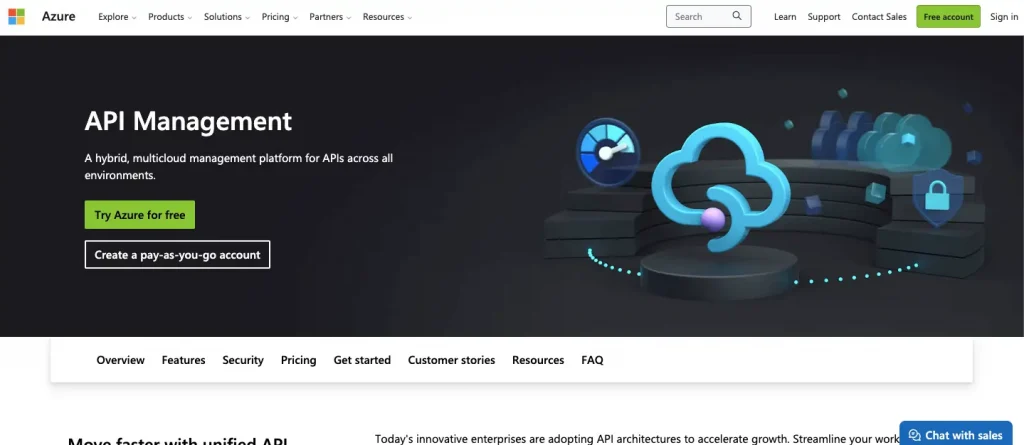This screenshot has width=1024, height=445.
Task: Click the Try Azure for free button
Action: [x=140, y=215]
